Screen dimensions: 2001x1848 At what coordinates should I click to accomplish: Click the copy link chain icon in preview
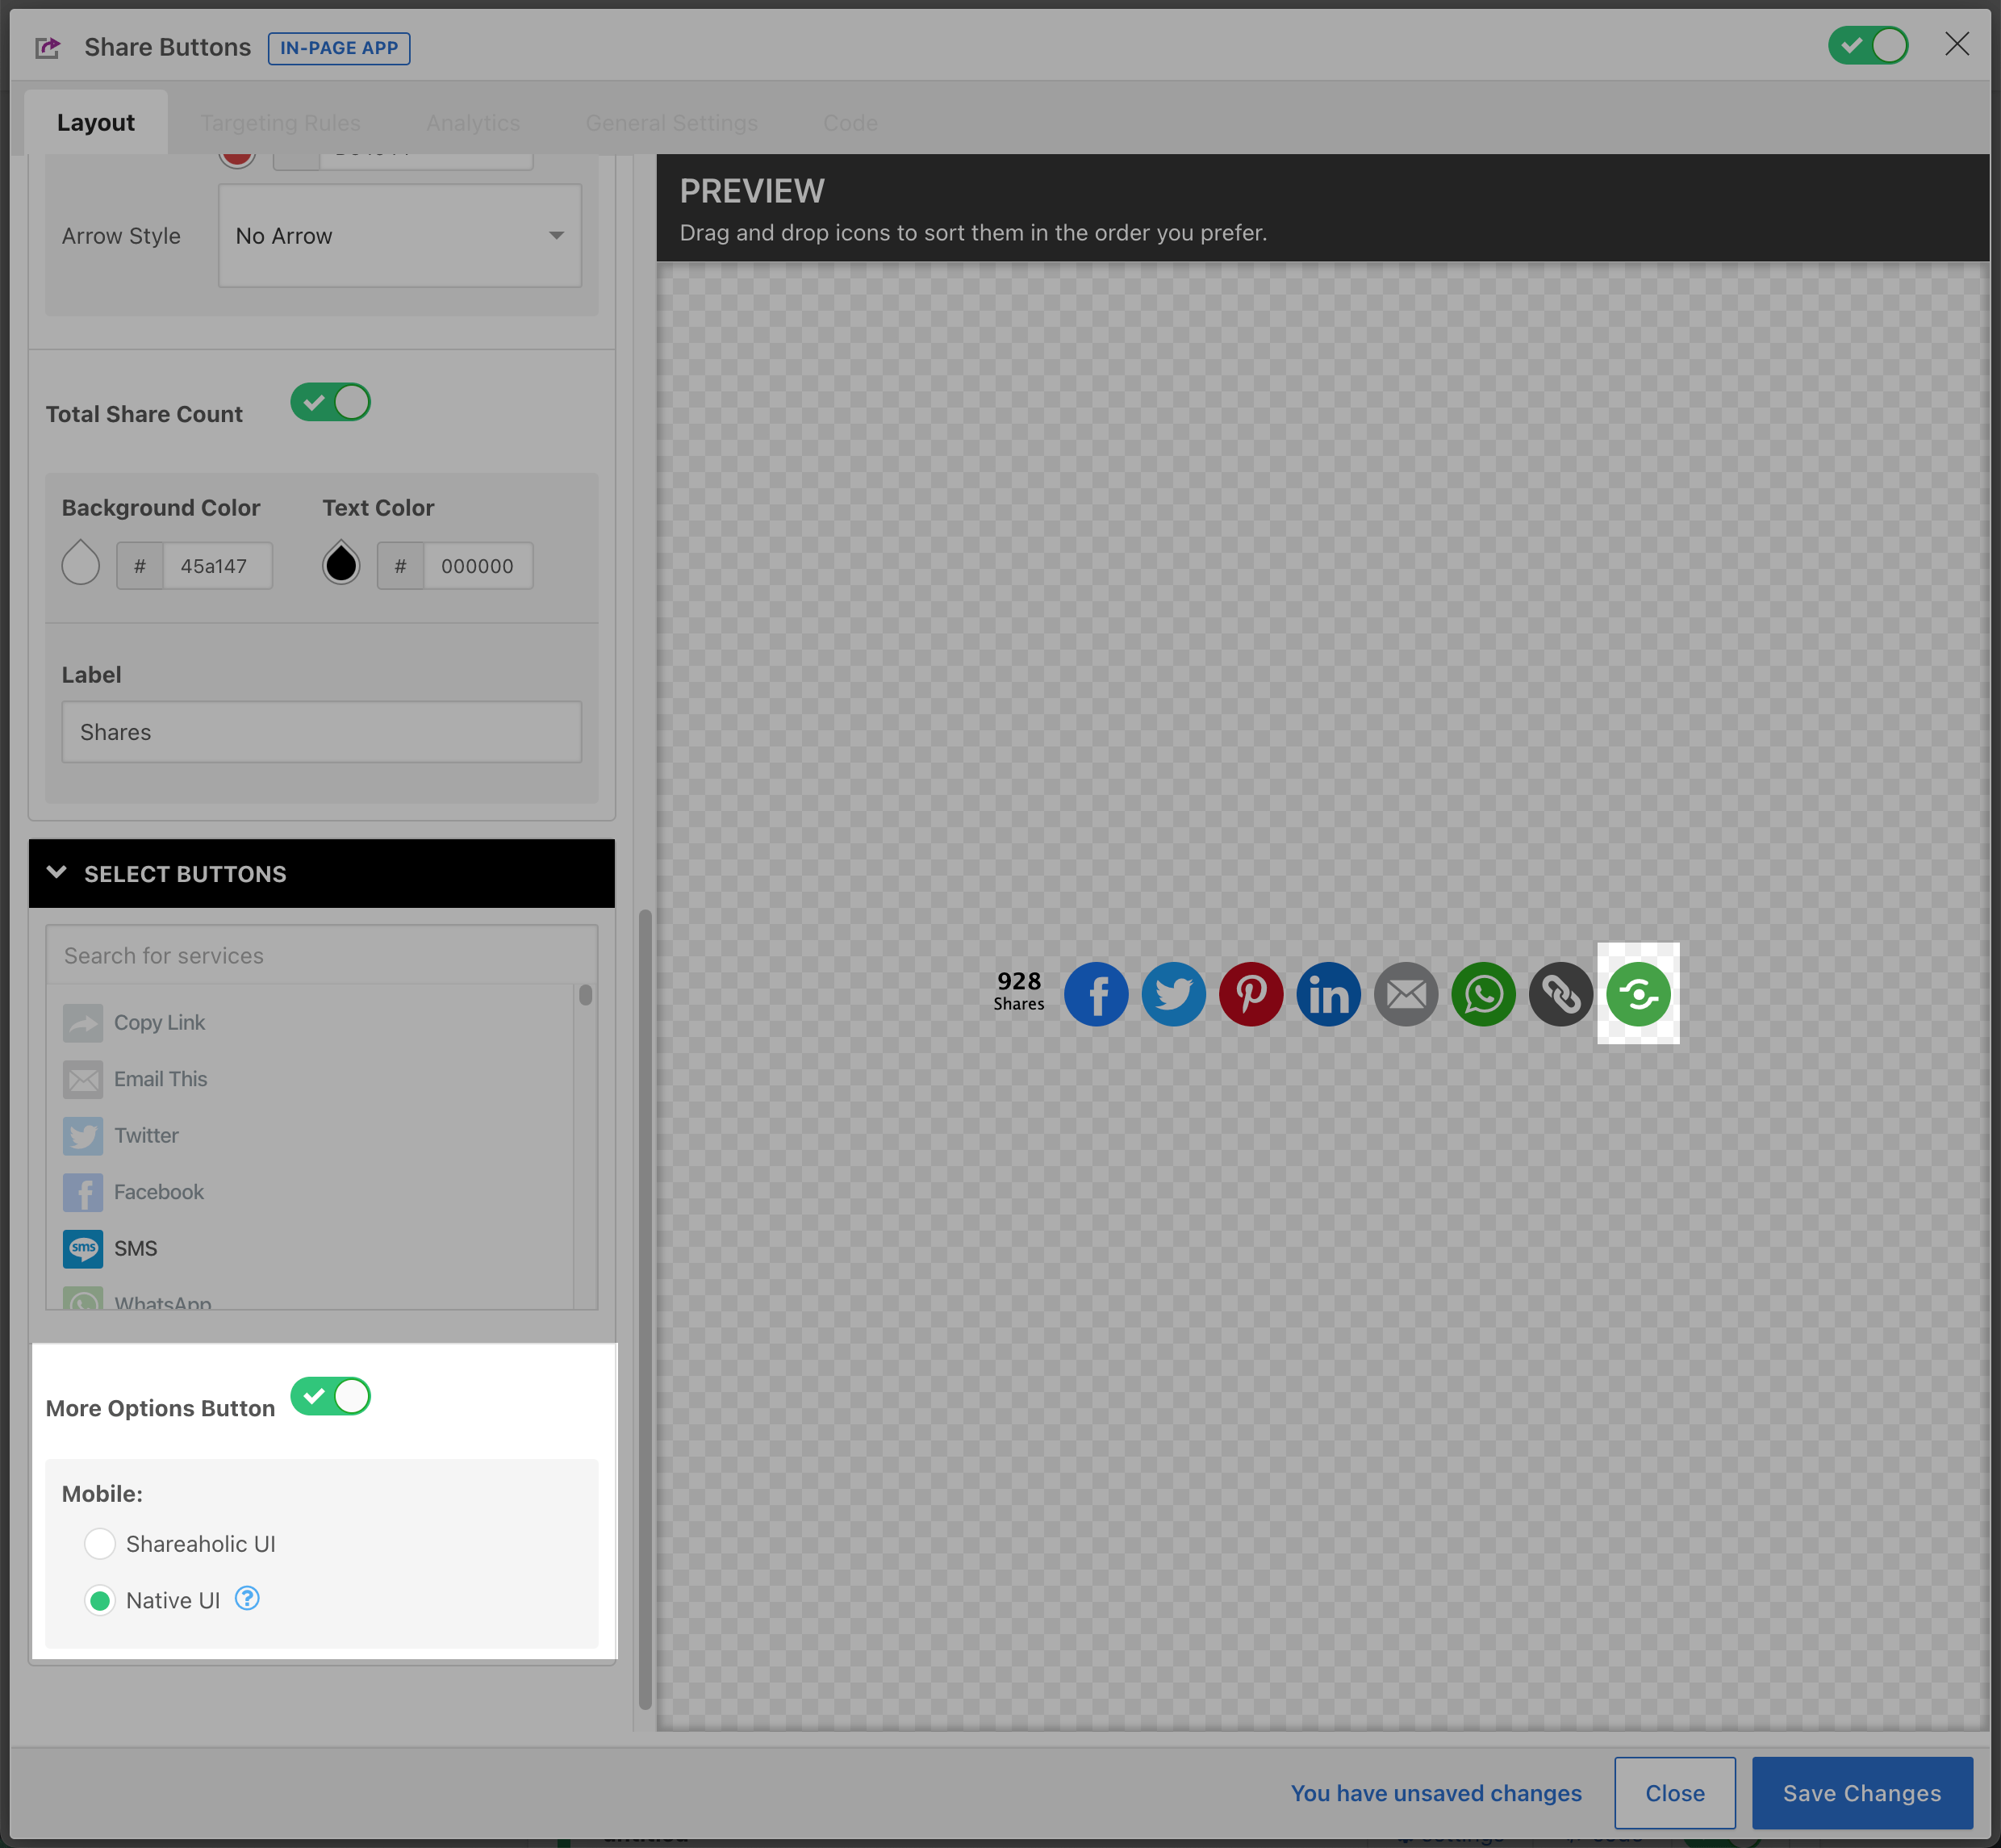(1560, 994)
